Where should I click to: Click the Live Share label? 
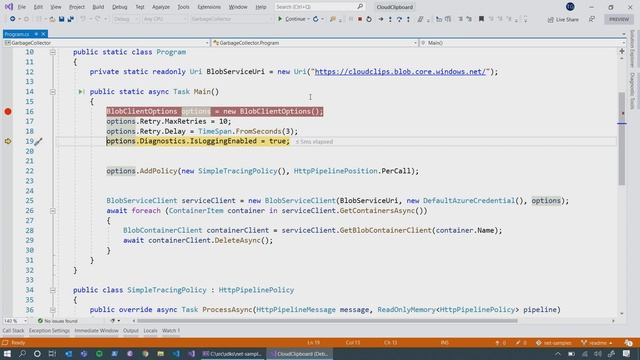(x=567, y=20)
